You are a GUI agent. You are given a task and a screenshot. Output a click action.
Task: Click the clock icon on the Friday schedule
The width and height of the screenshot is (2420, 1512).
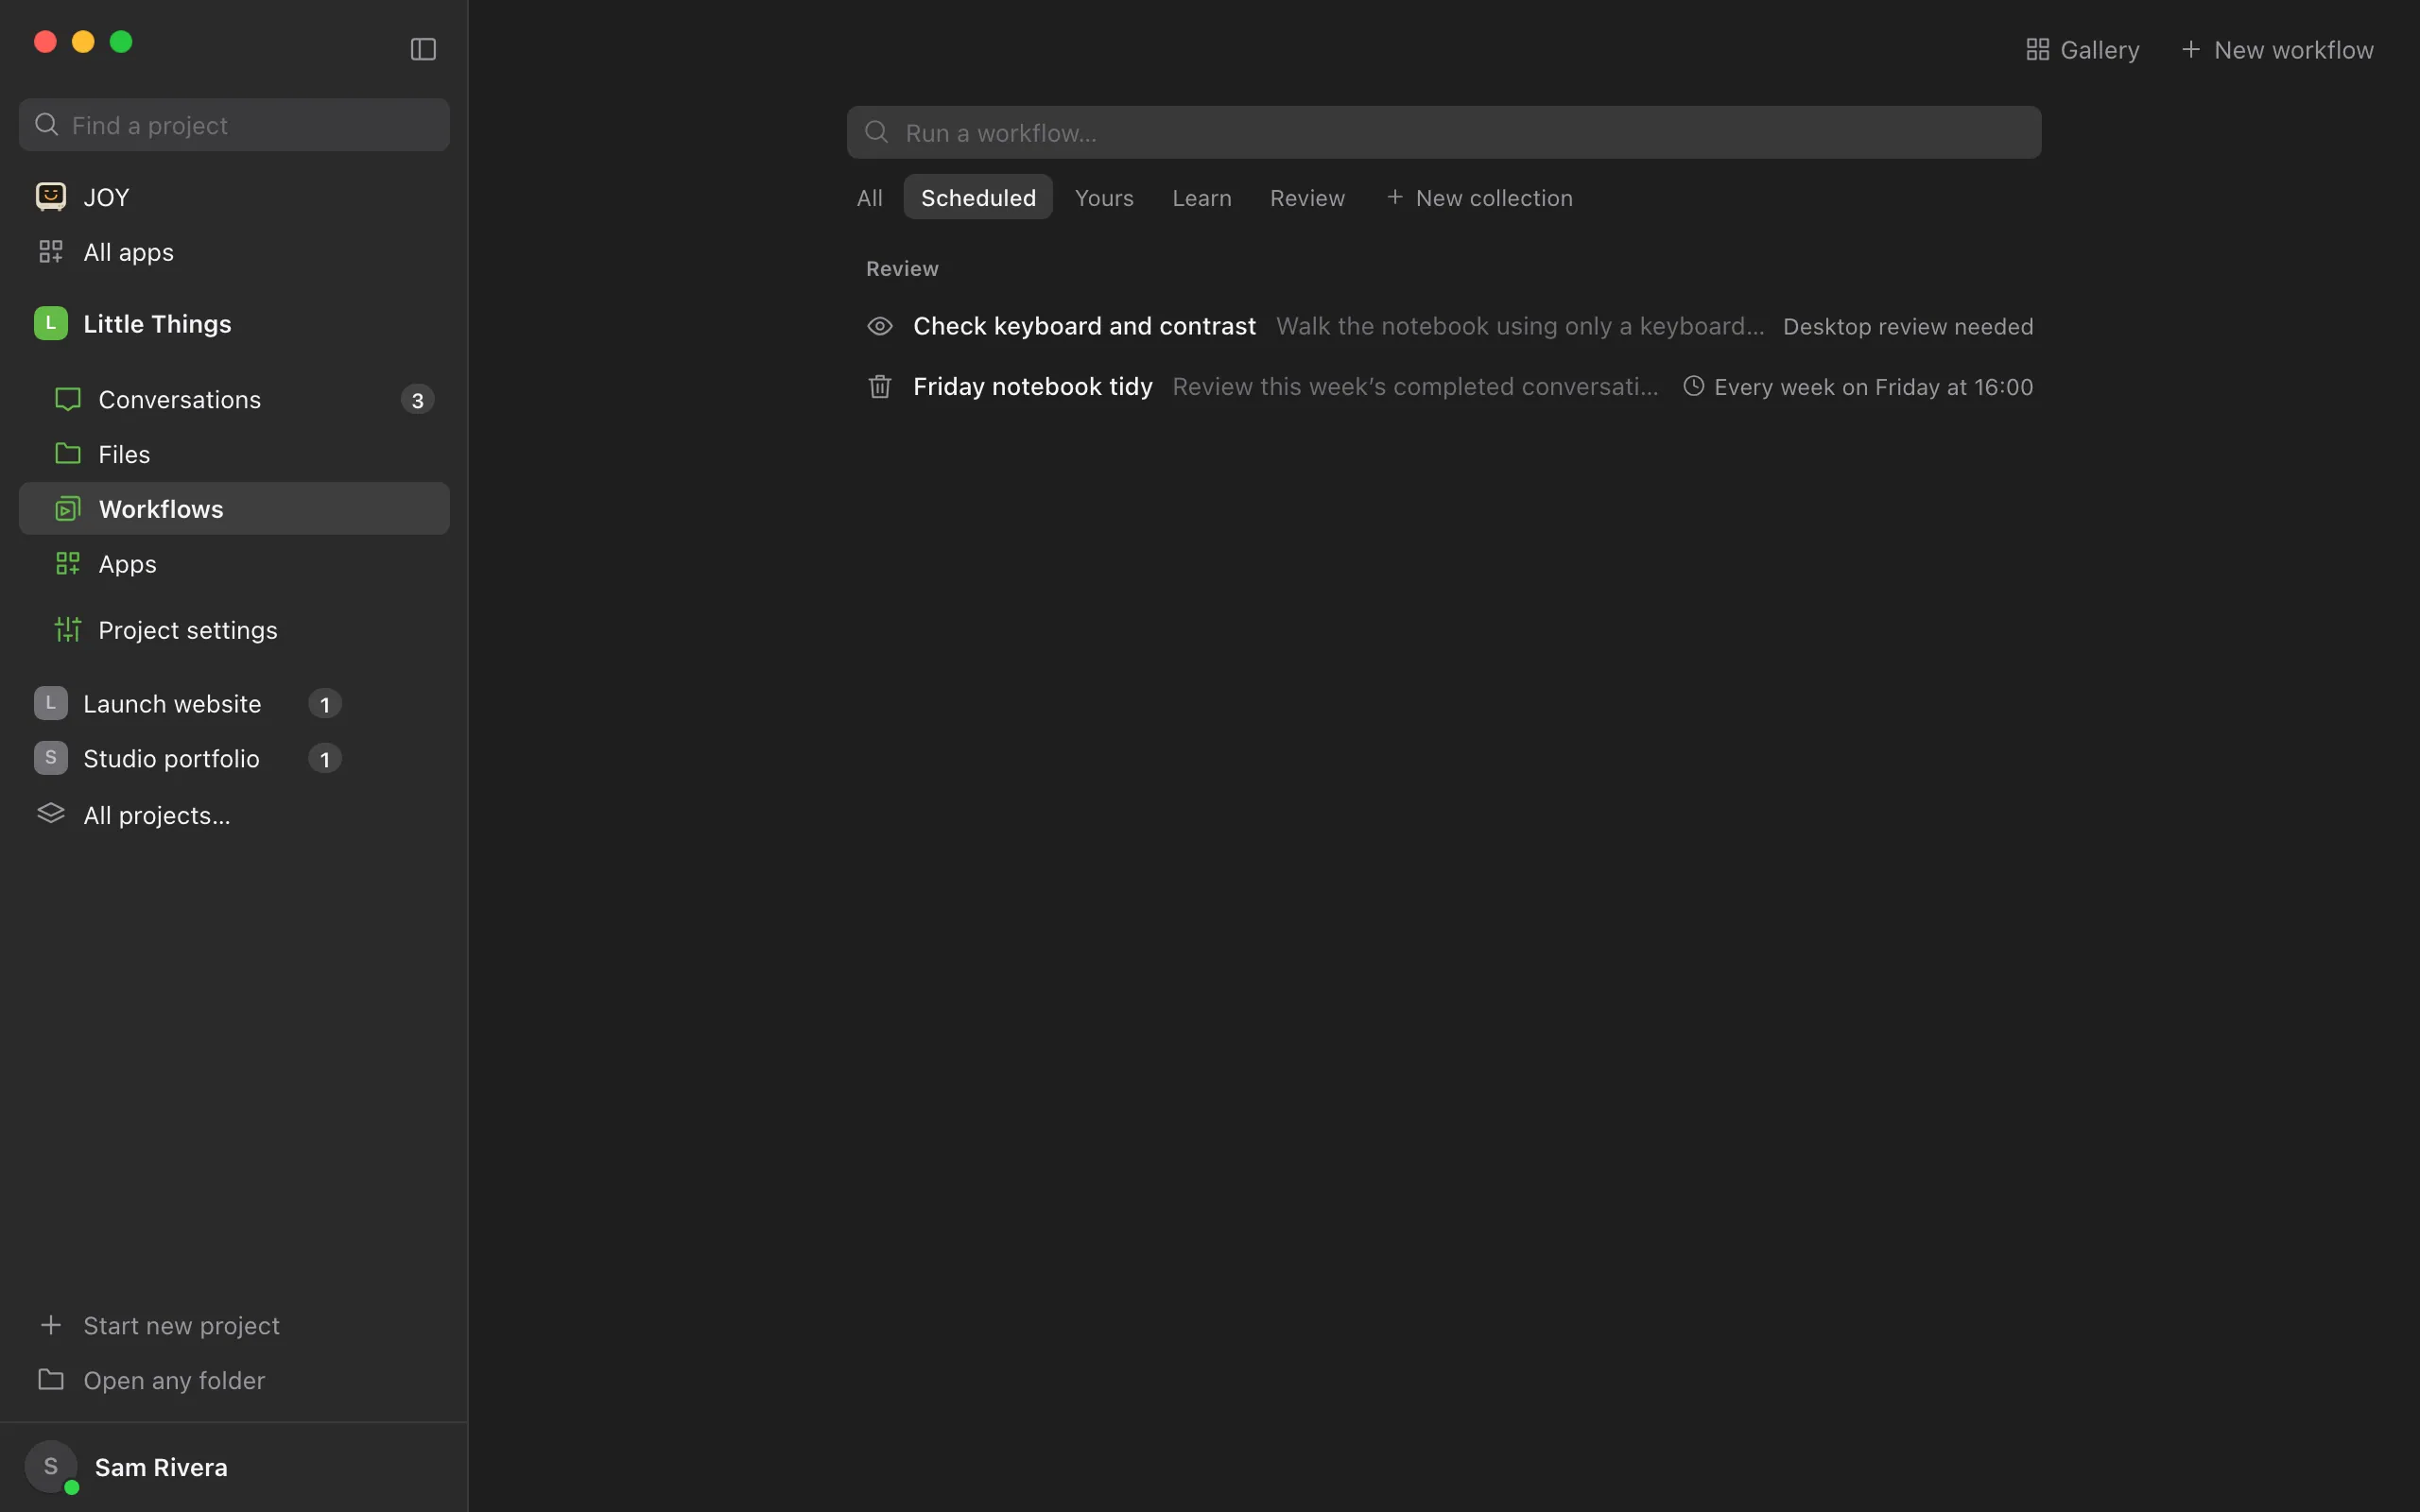(1693, 386)
